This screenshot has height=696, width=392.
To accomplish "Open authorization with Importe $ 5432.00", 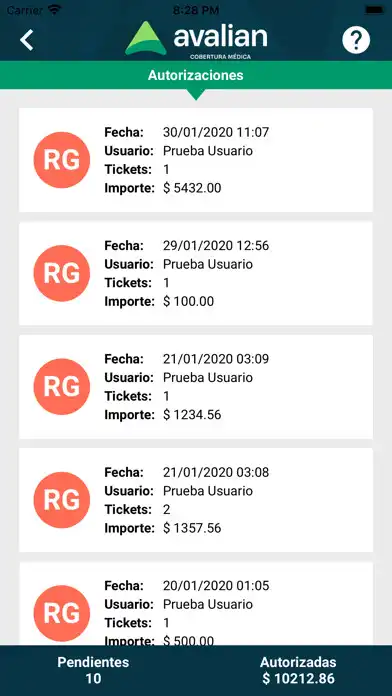I will pos(196,160).
